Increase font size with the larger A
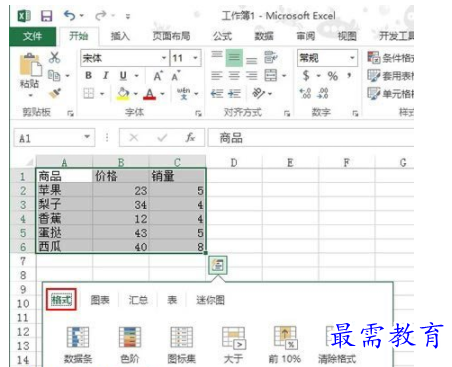 point(158,76)
